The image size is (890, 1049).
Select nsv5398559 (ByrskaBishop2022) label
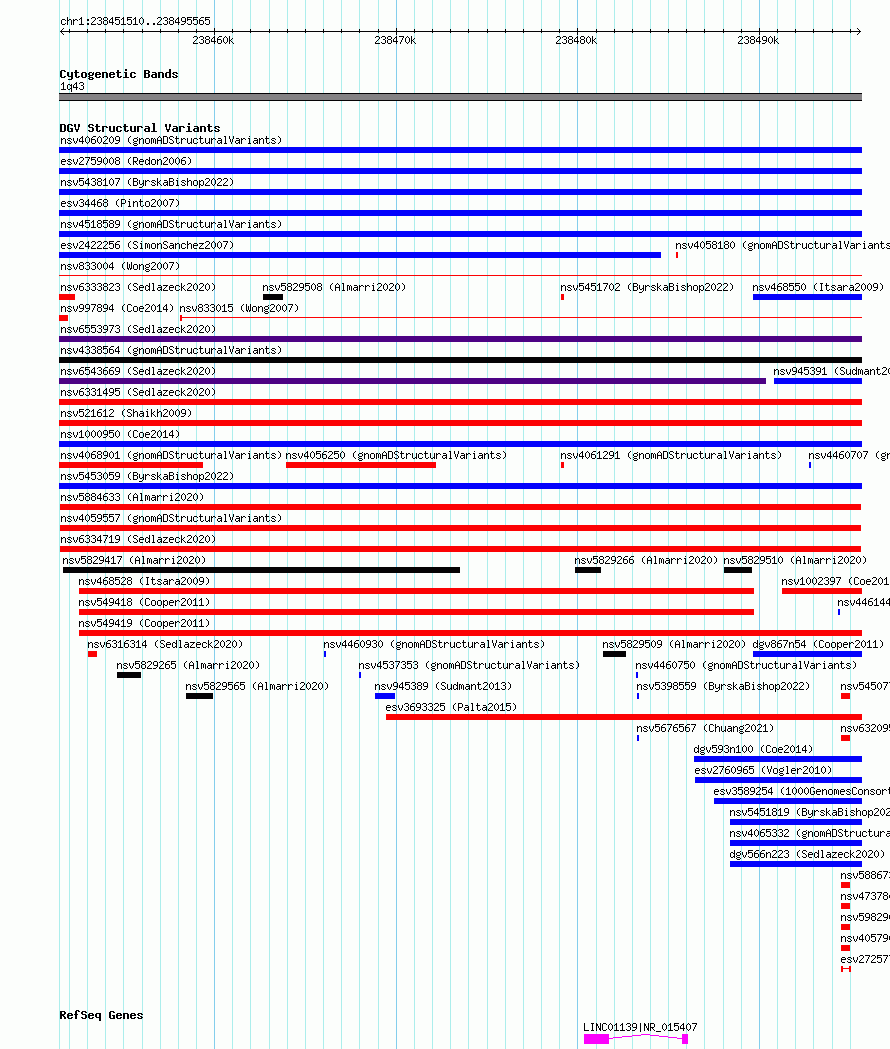(723, 686)
